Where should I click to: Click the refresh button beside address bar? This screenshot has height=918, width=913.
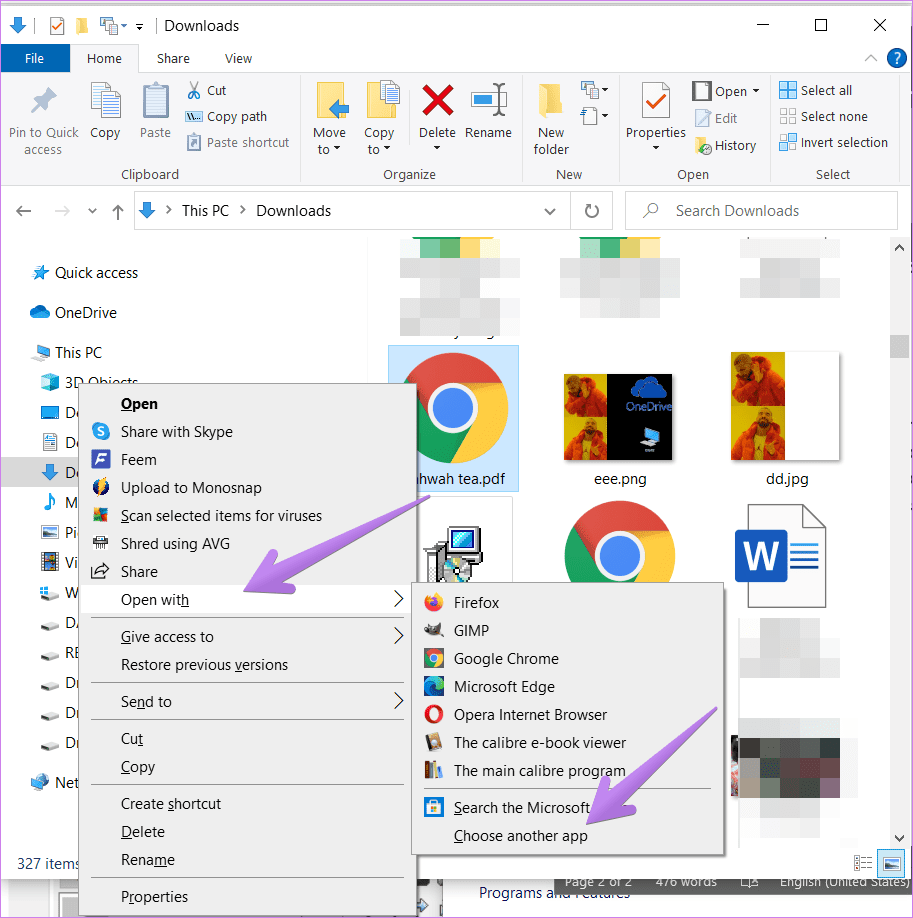point(592,211)
